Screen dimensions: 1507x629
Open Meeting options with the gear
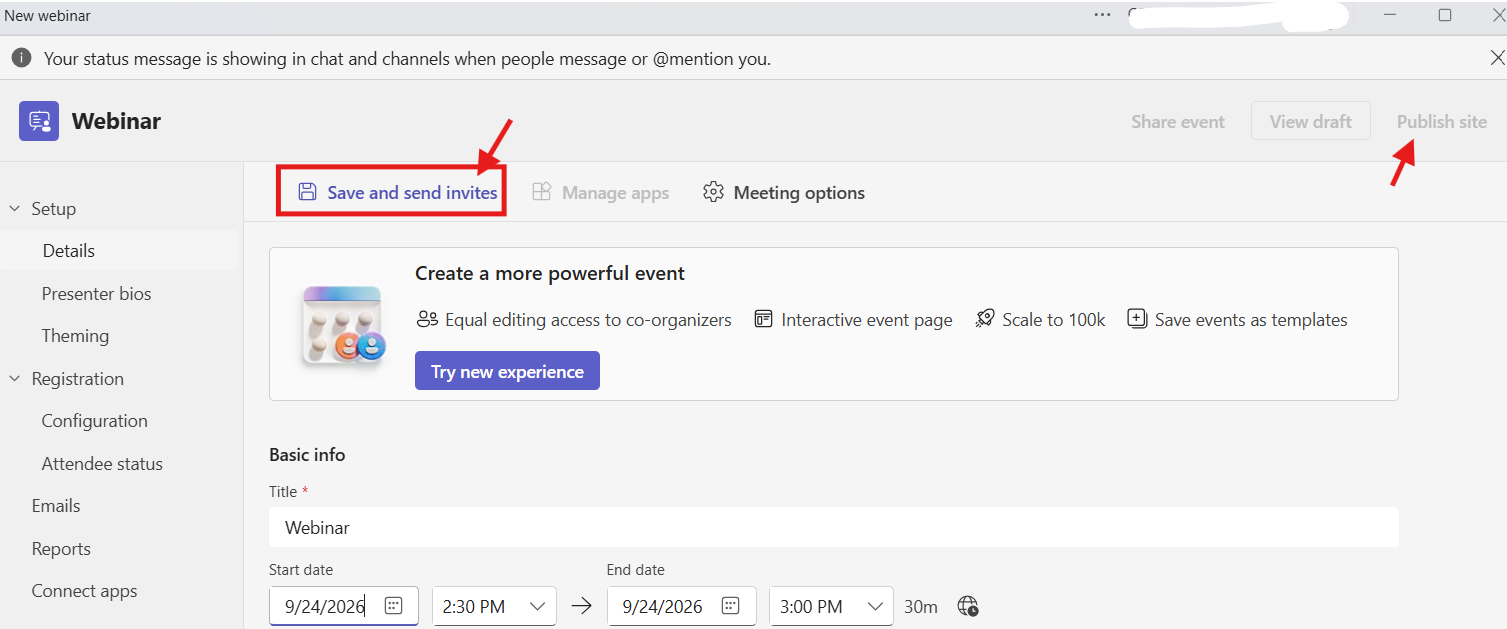tap(784, 192)
